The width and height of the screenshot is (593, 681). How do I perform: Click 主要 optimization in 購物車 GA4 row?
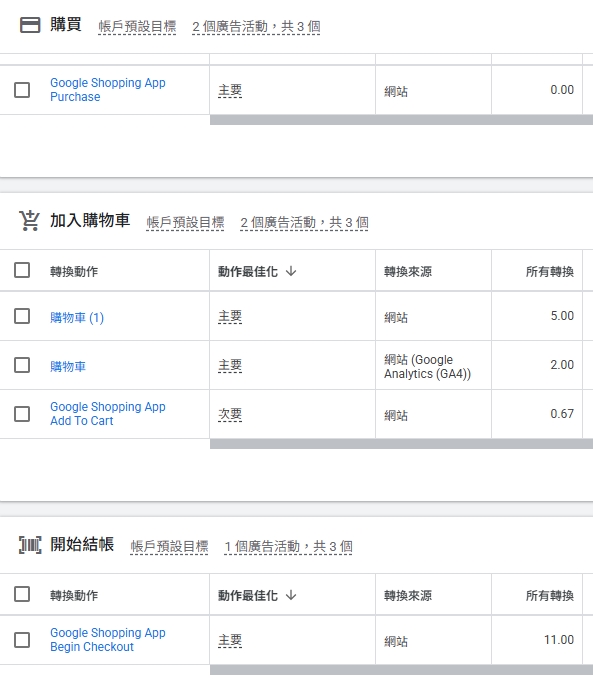tap(230, 365)
